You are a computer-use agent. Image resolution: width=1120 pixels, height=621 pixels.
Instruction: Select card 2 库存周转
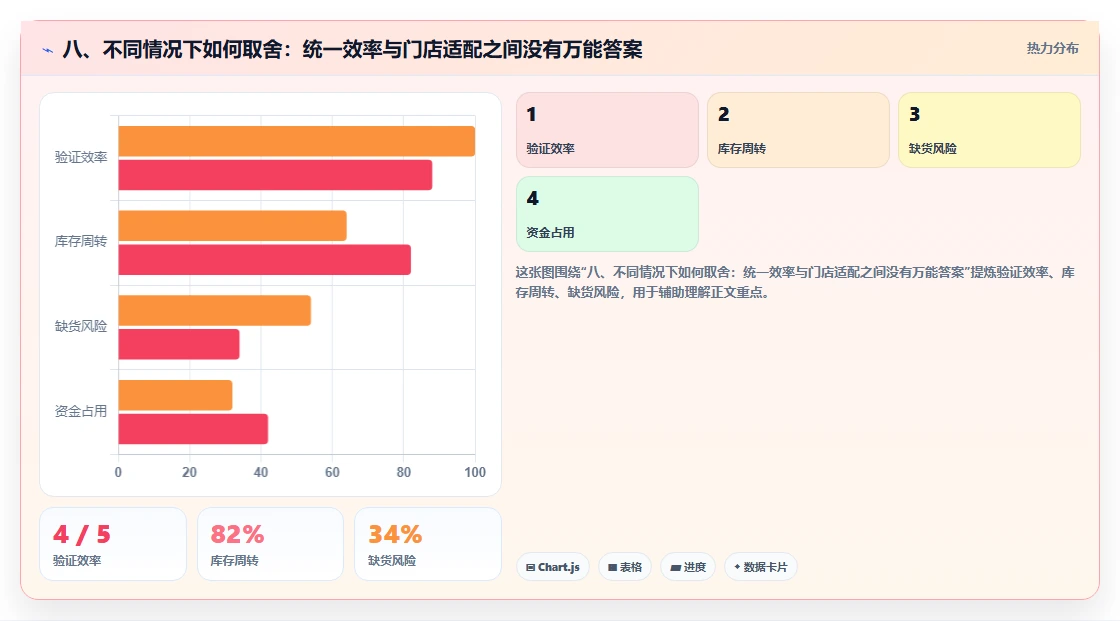tap(798, 130)
